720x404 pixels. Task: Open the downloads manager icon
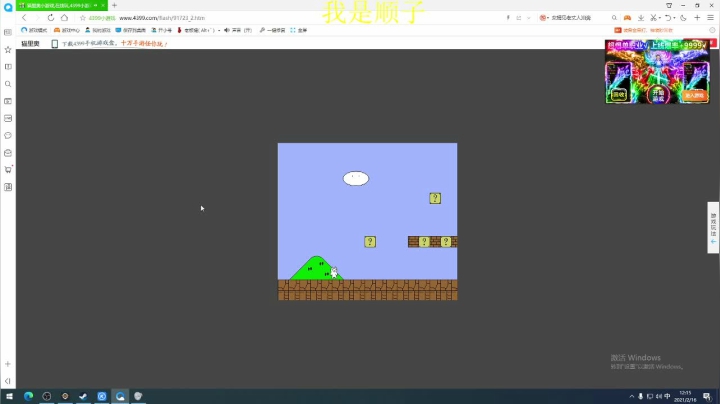pyautogui.click(x=641, y=17)
